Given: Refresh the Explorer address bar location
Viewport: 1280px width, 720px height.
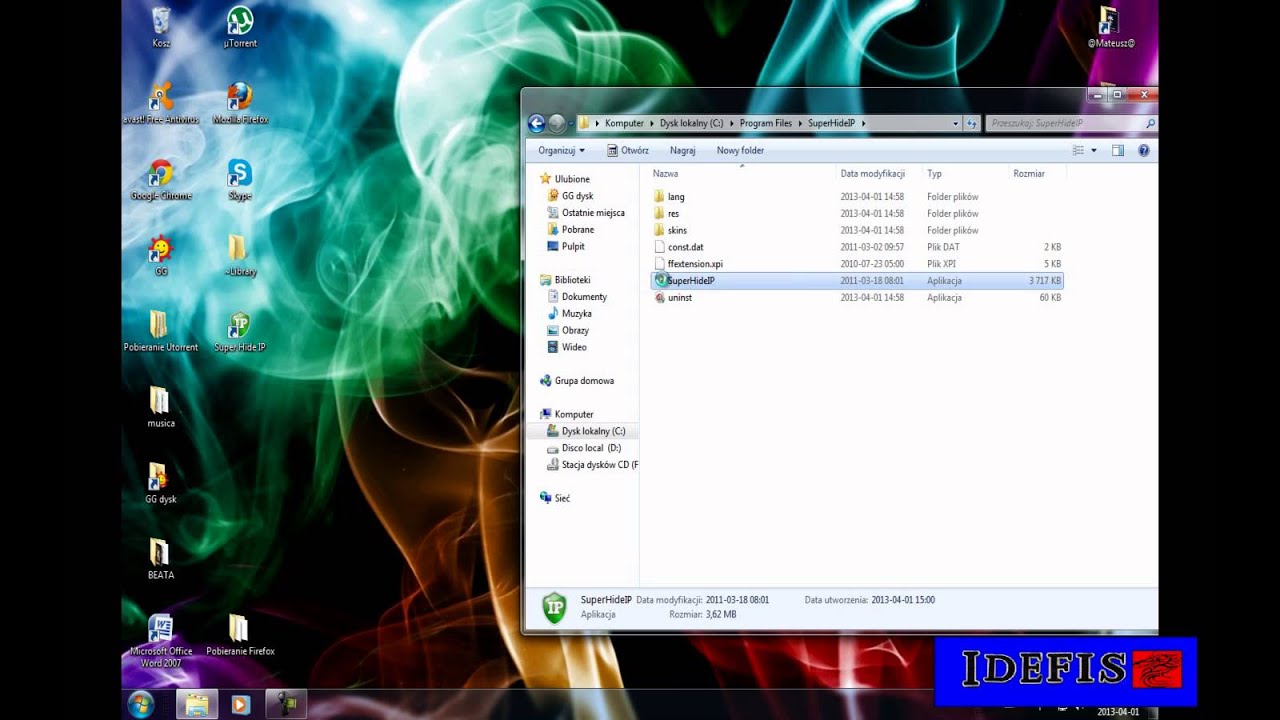Looking at the screenshot, I should [972, 123].
